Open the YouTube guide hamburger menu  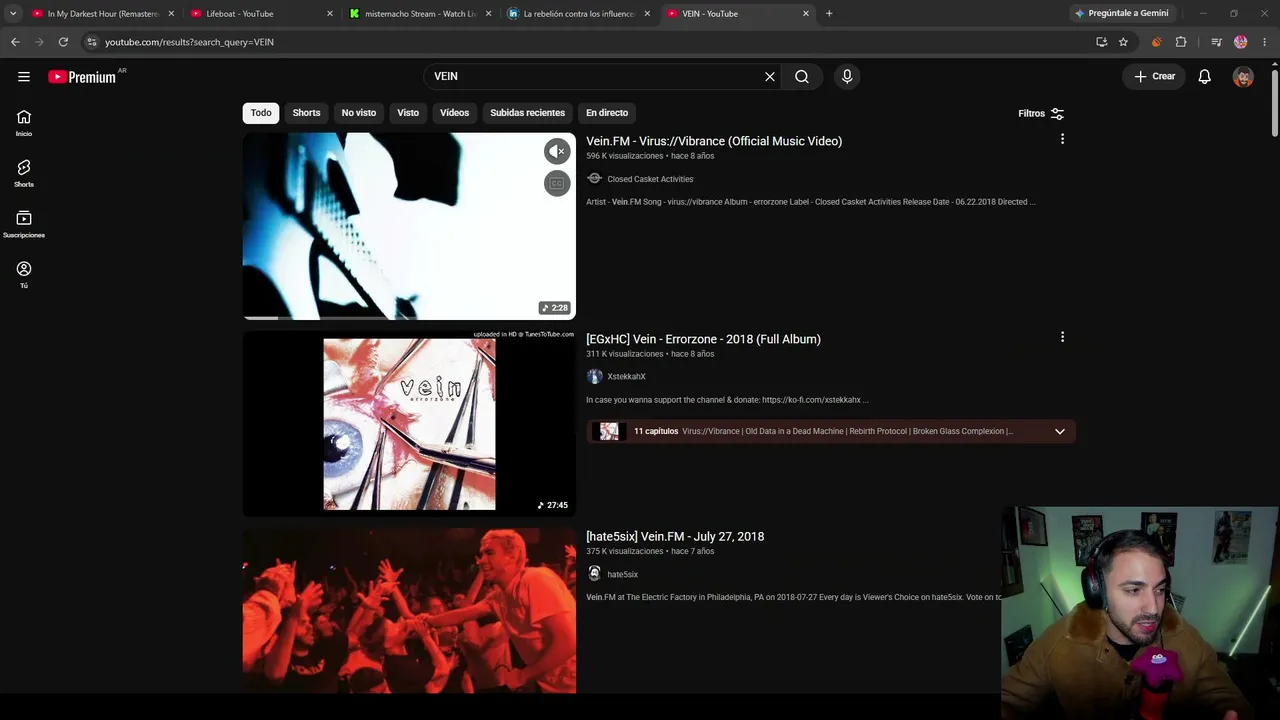(x=24, y=77)
